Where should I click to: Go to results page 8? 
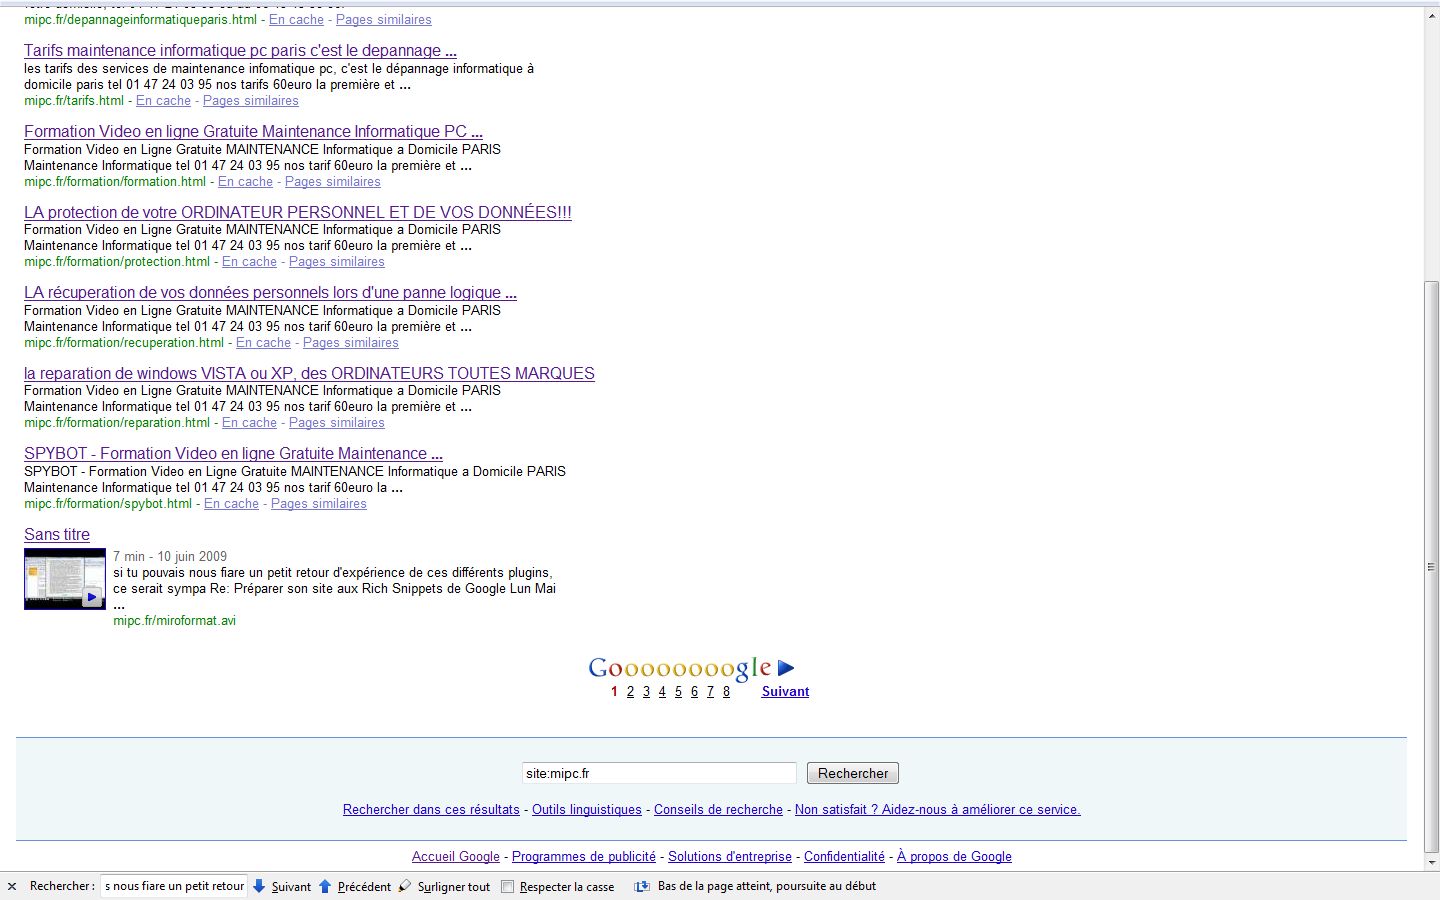(x=726, y=692)
